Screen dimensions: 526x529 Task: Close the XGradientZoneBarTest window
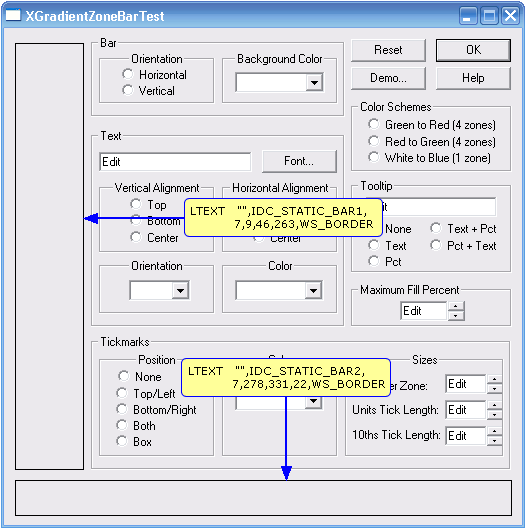pos(510,16)
